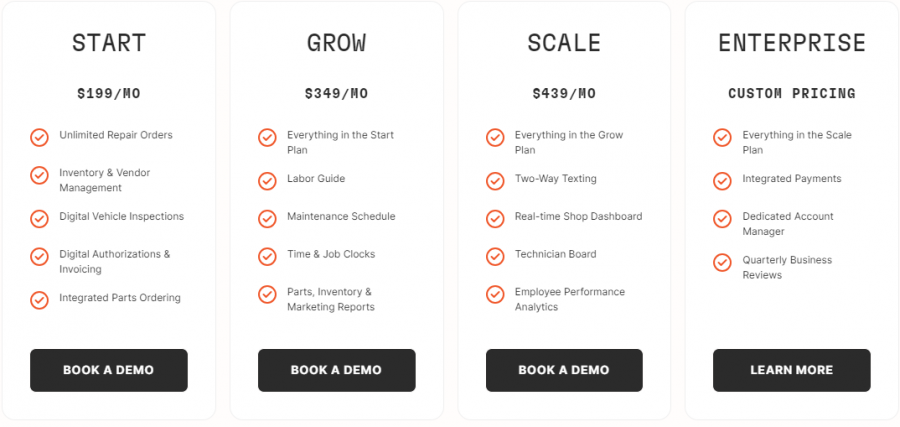Click checkmark icon beside Technician Board
The height and width of the screenshot is (427, 900).
(495, 256)
